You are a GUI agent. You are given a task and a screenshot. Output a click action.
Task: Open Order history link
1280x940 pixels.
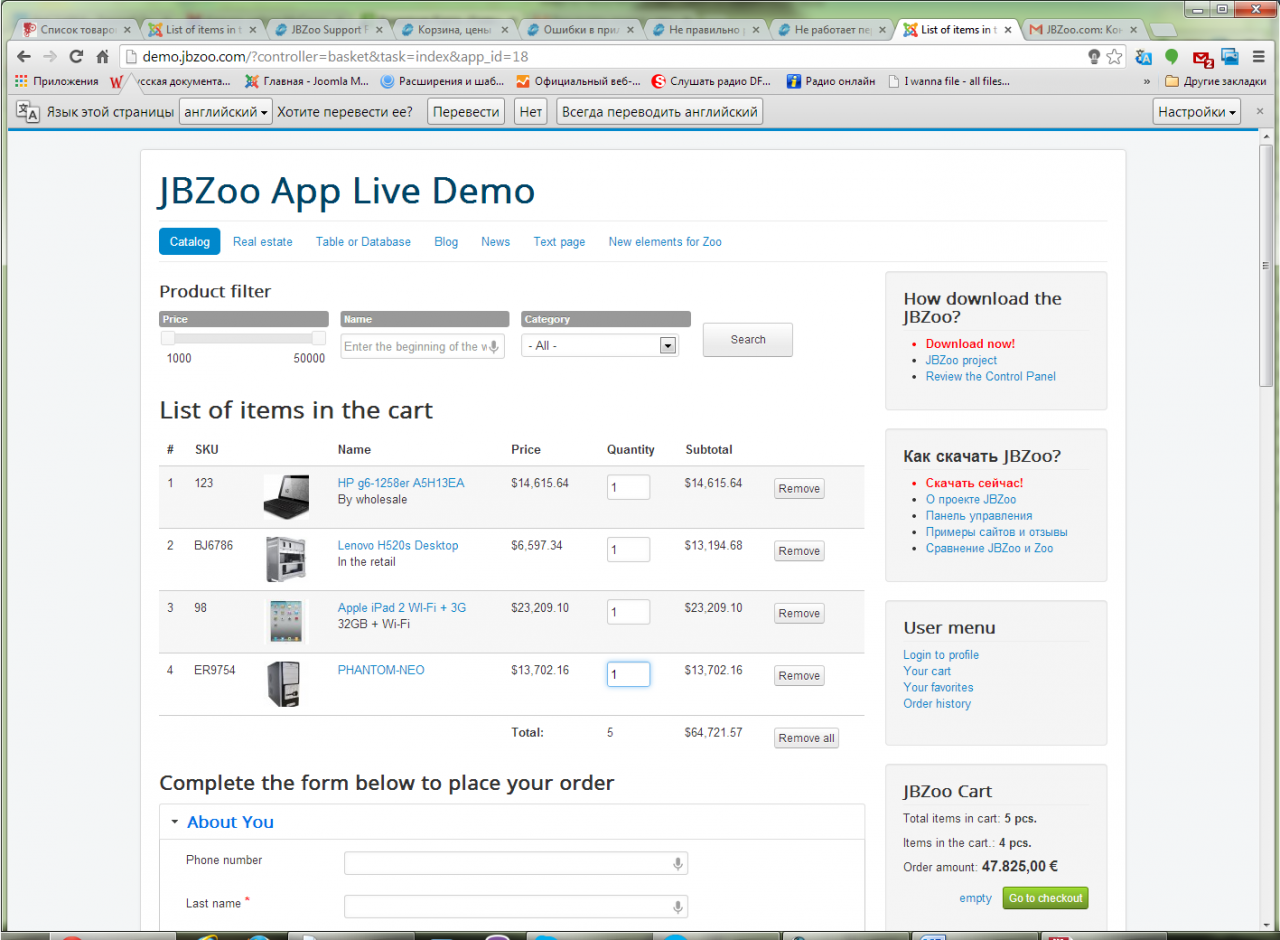tap(937, 703)
